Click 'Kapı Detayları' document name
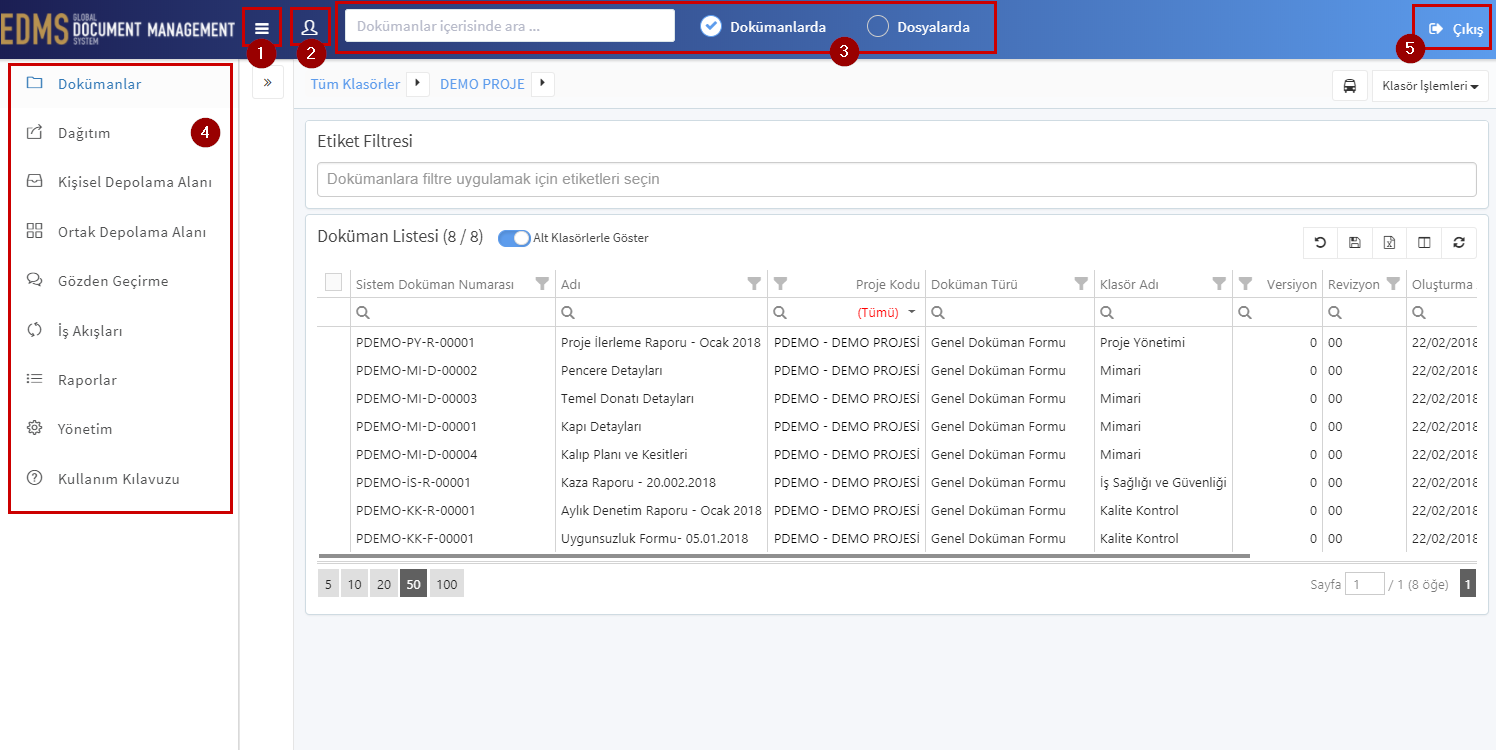Image resolution: width=1496 pixels, height=750 pixels. (601, 426)
